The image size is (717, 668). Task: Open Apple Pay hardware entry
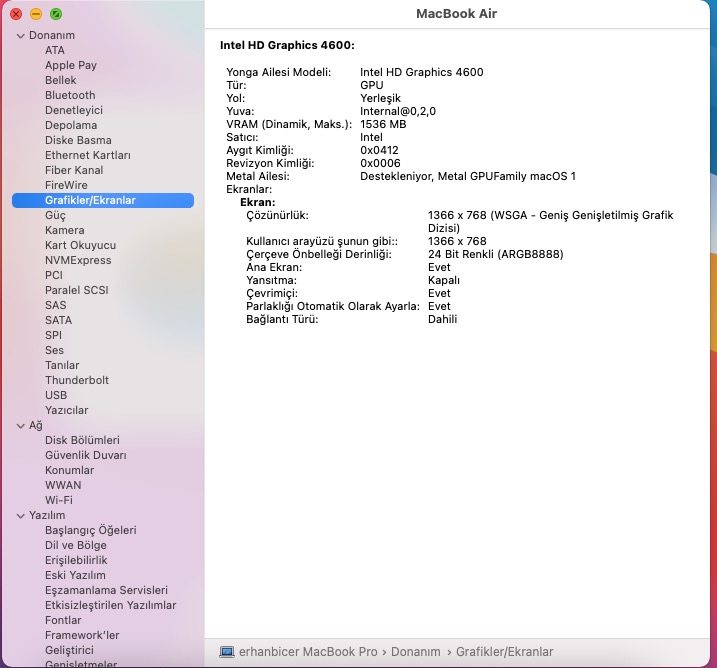[71, 66]
